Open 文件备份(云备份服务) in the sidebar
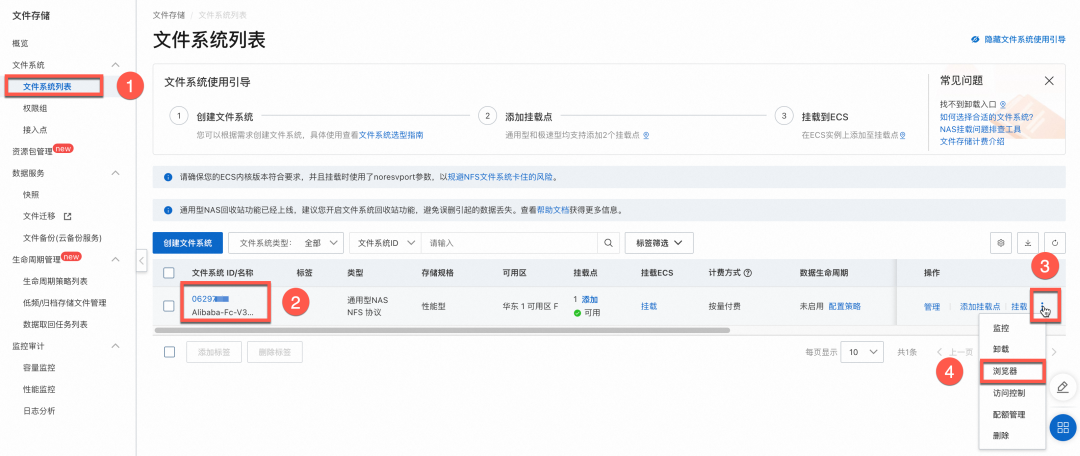1080x456 pixels. pyautogui.click(x=63, y=238)
